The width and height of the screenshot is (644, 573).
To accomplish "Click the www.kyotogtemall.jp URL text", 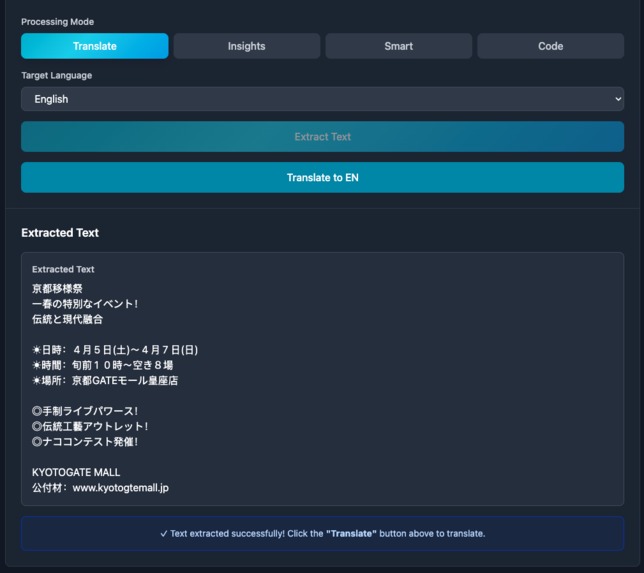I will [121, 488].
